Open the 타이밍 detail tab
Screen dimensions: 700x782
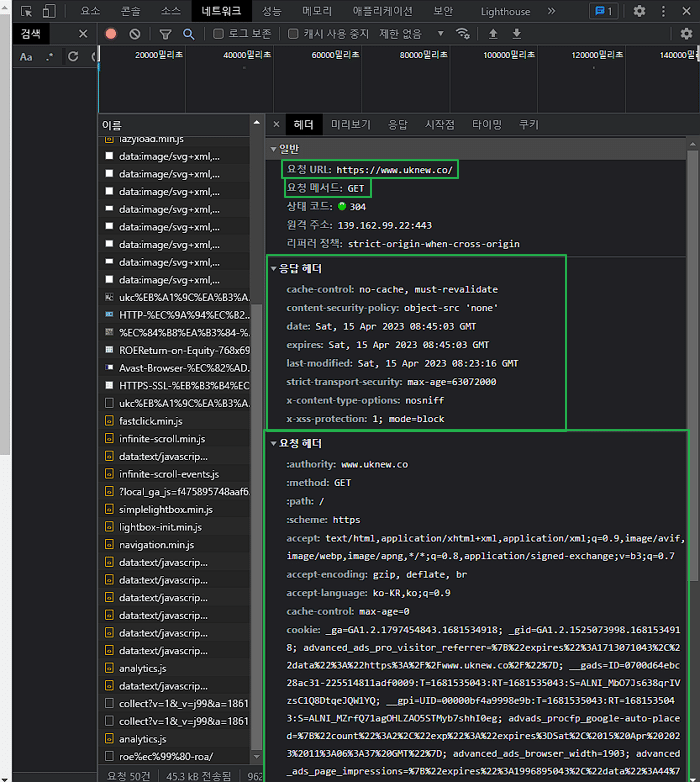(x=487, y=124)
